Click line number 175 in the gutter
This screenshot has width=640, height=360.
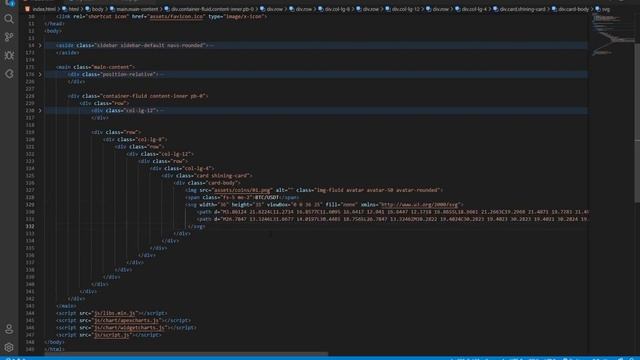click(30, 67)
